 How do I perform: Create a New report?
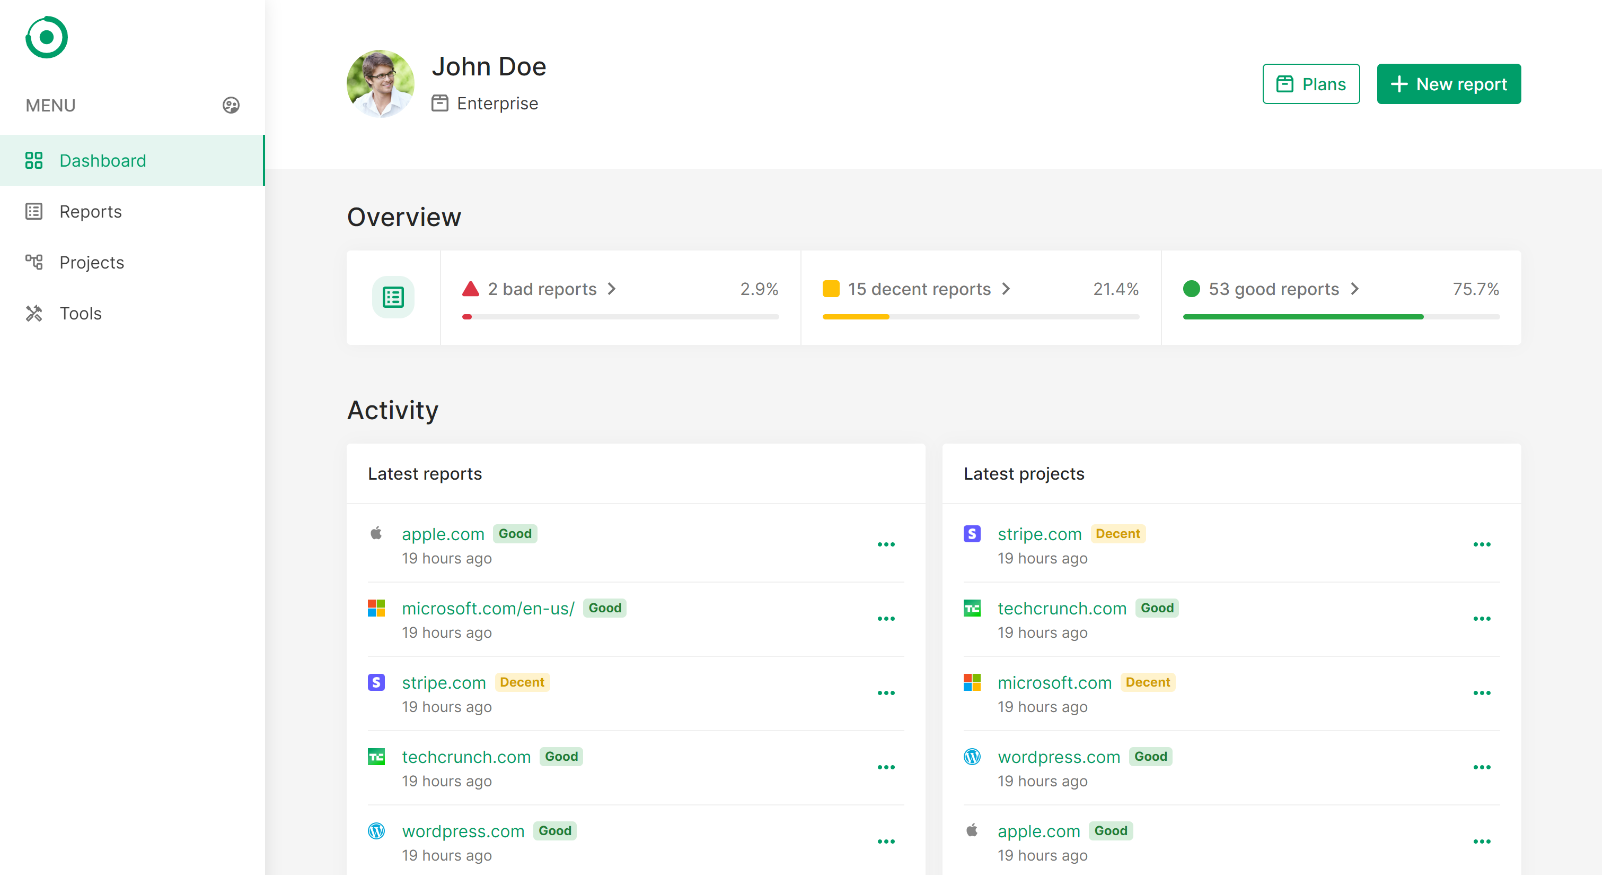(1448, 84)
